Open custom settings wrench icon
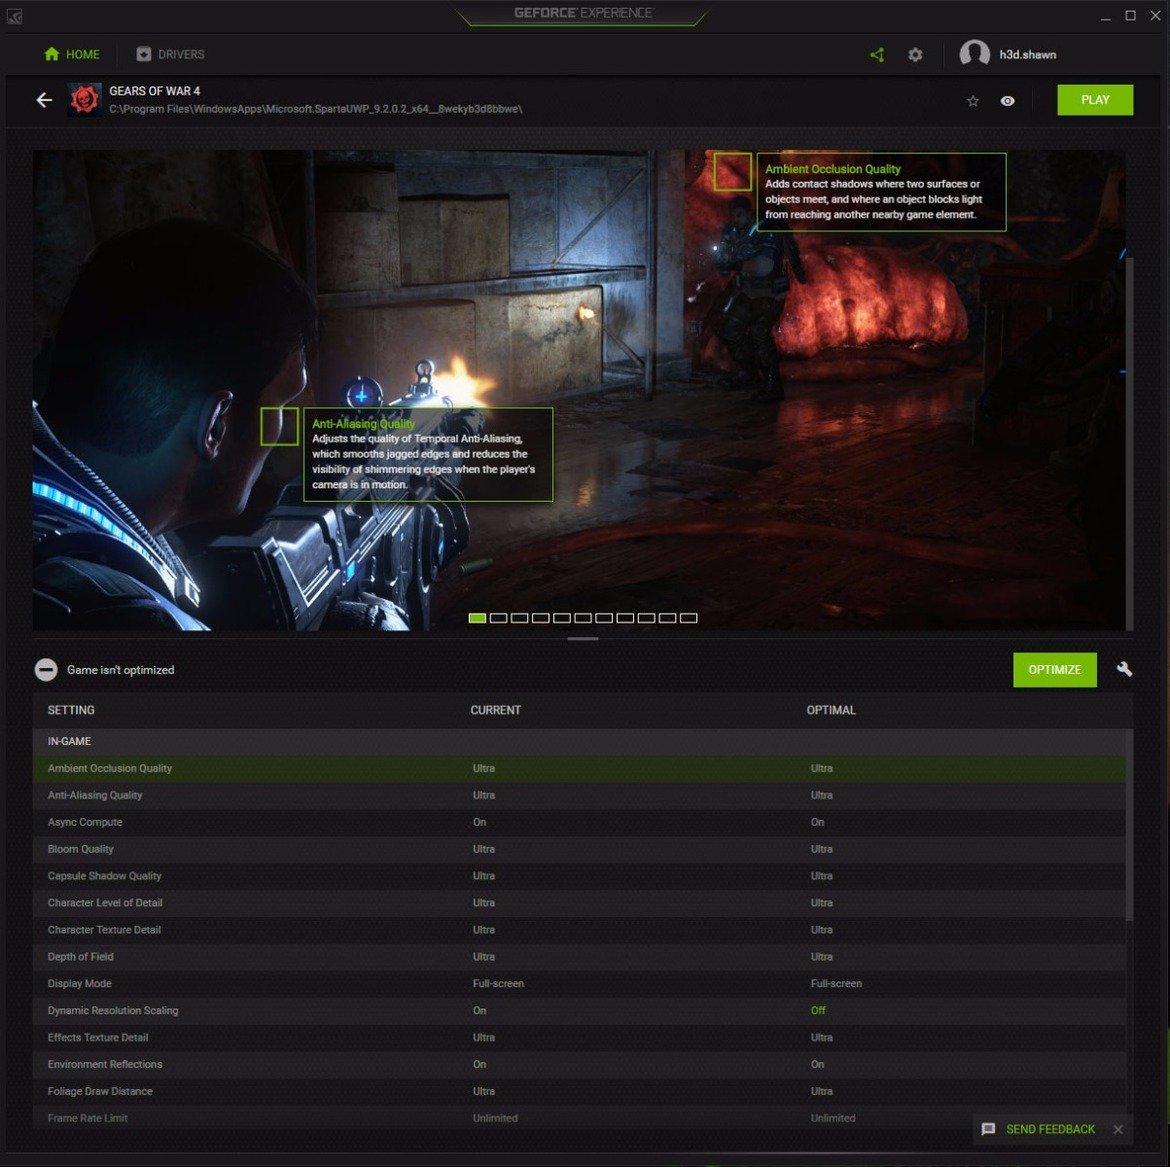 click(x=1124, y=669)
